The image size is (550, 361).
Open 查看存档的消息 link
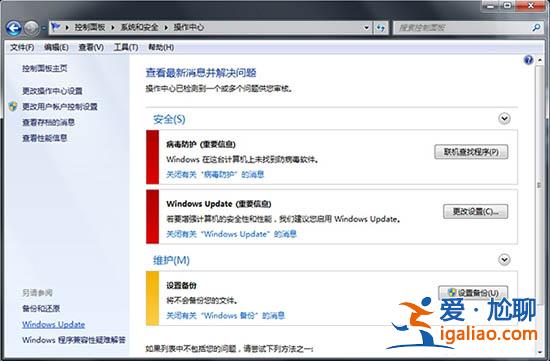pyautogui.click(x=48, y=122)
